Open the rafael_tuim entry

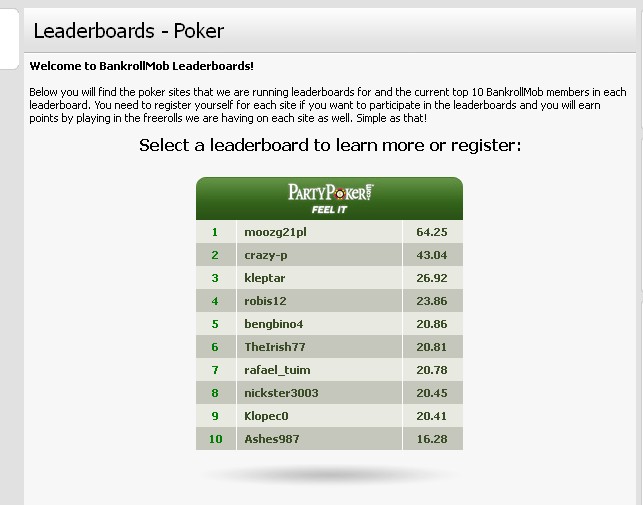(277, 370)
